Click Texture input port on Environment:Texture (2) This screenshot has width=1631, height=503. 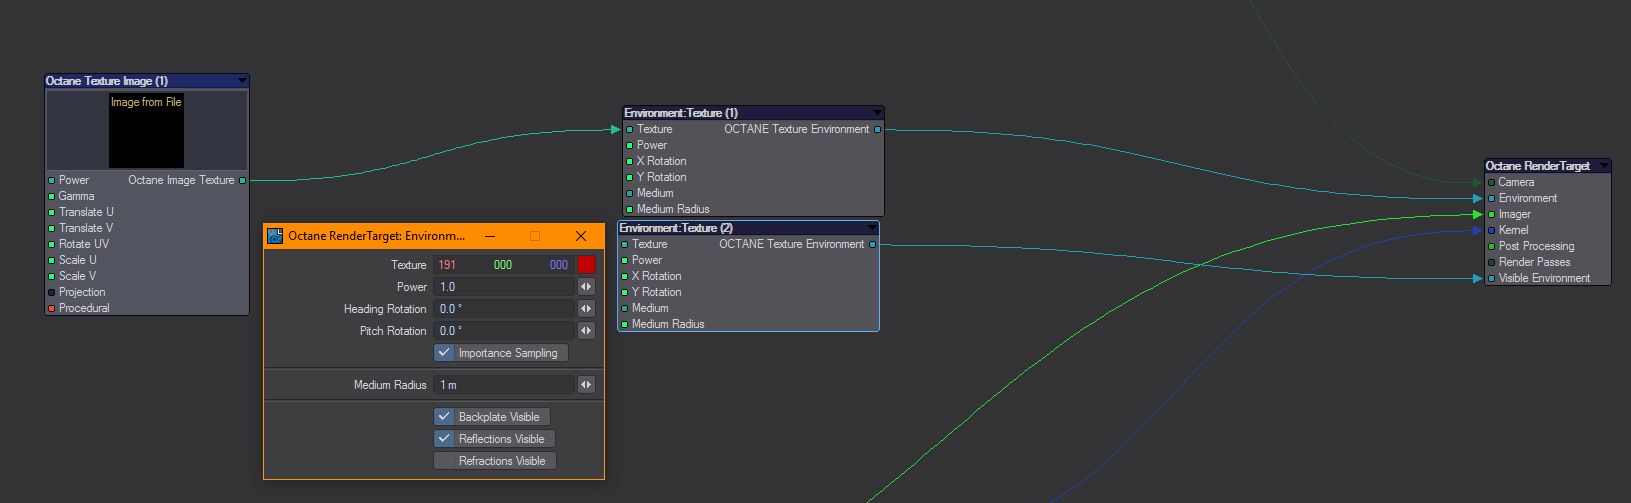pyautogui.click(x=624, y=245)
